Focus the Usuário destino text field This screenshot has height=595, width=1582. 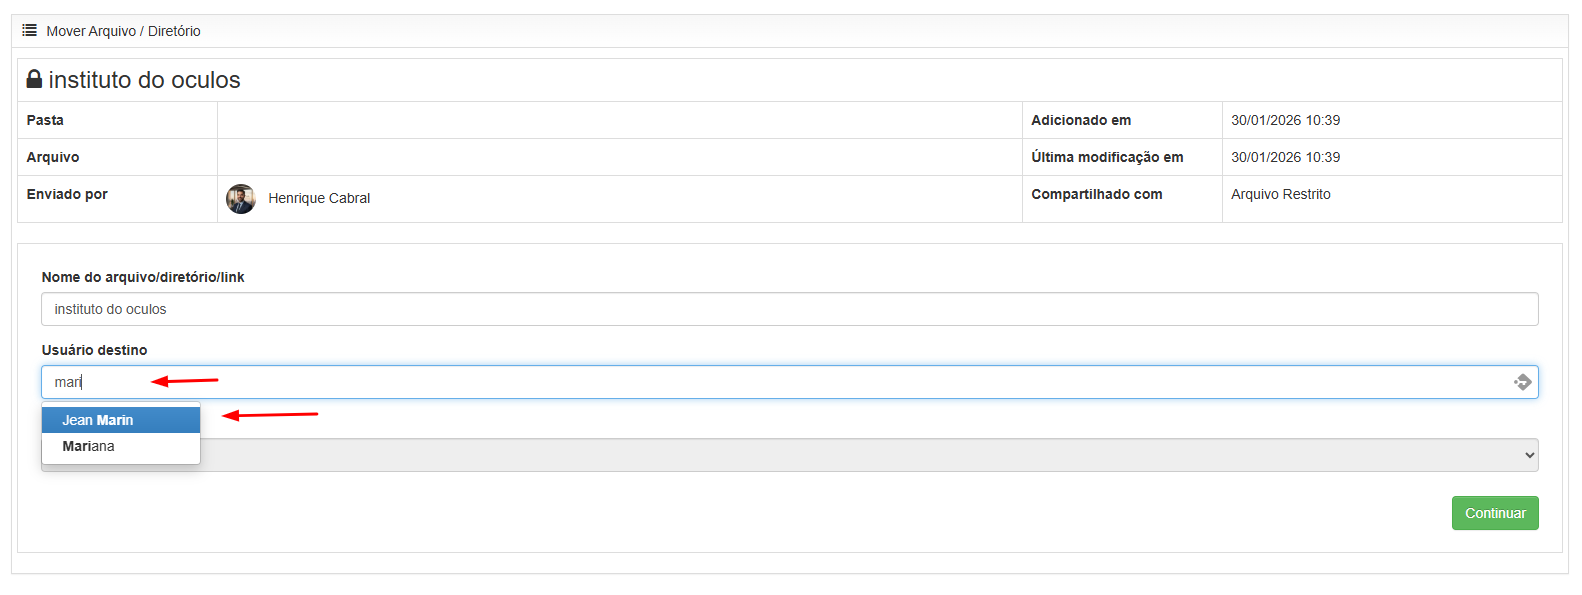pyautogui.click(x=789, y=382)
